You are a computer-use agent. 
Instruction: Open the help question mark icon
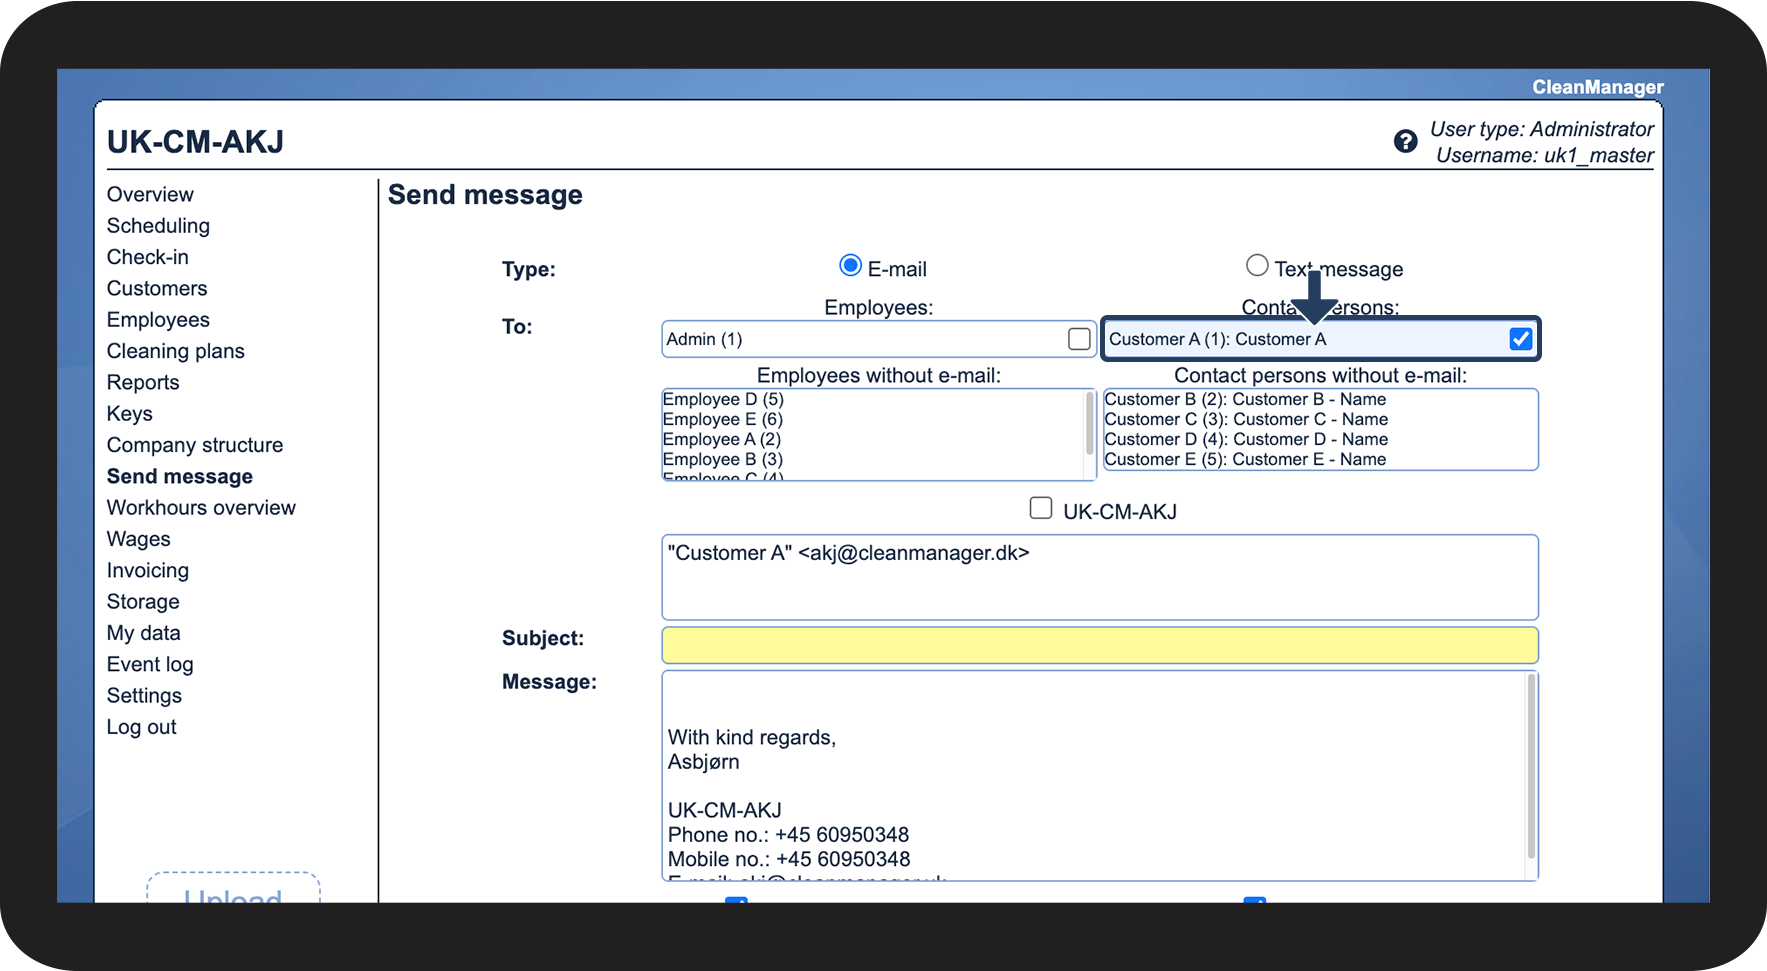1405,141
